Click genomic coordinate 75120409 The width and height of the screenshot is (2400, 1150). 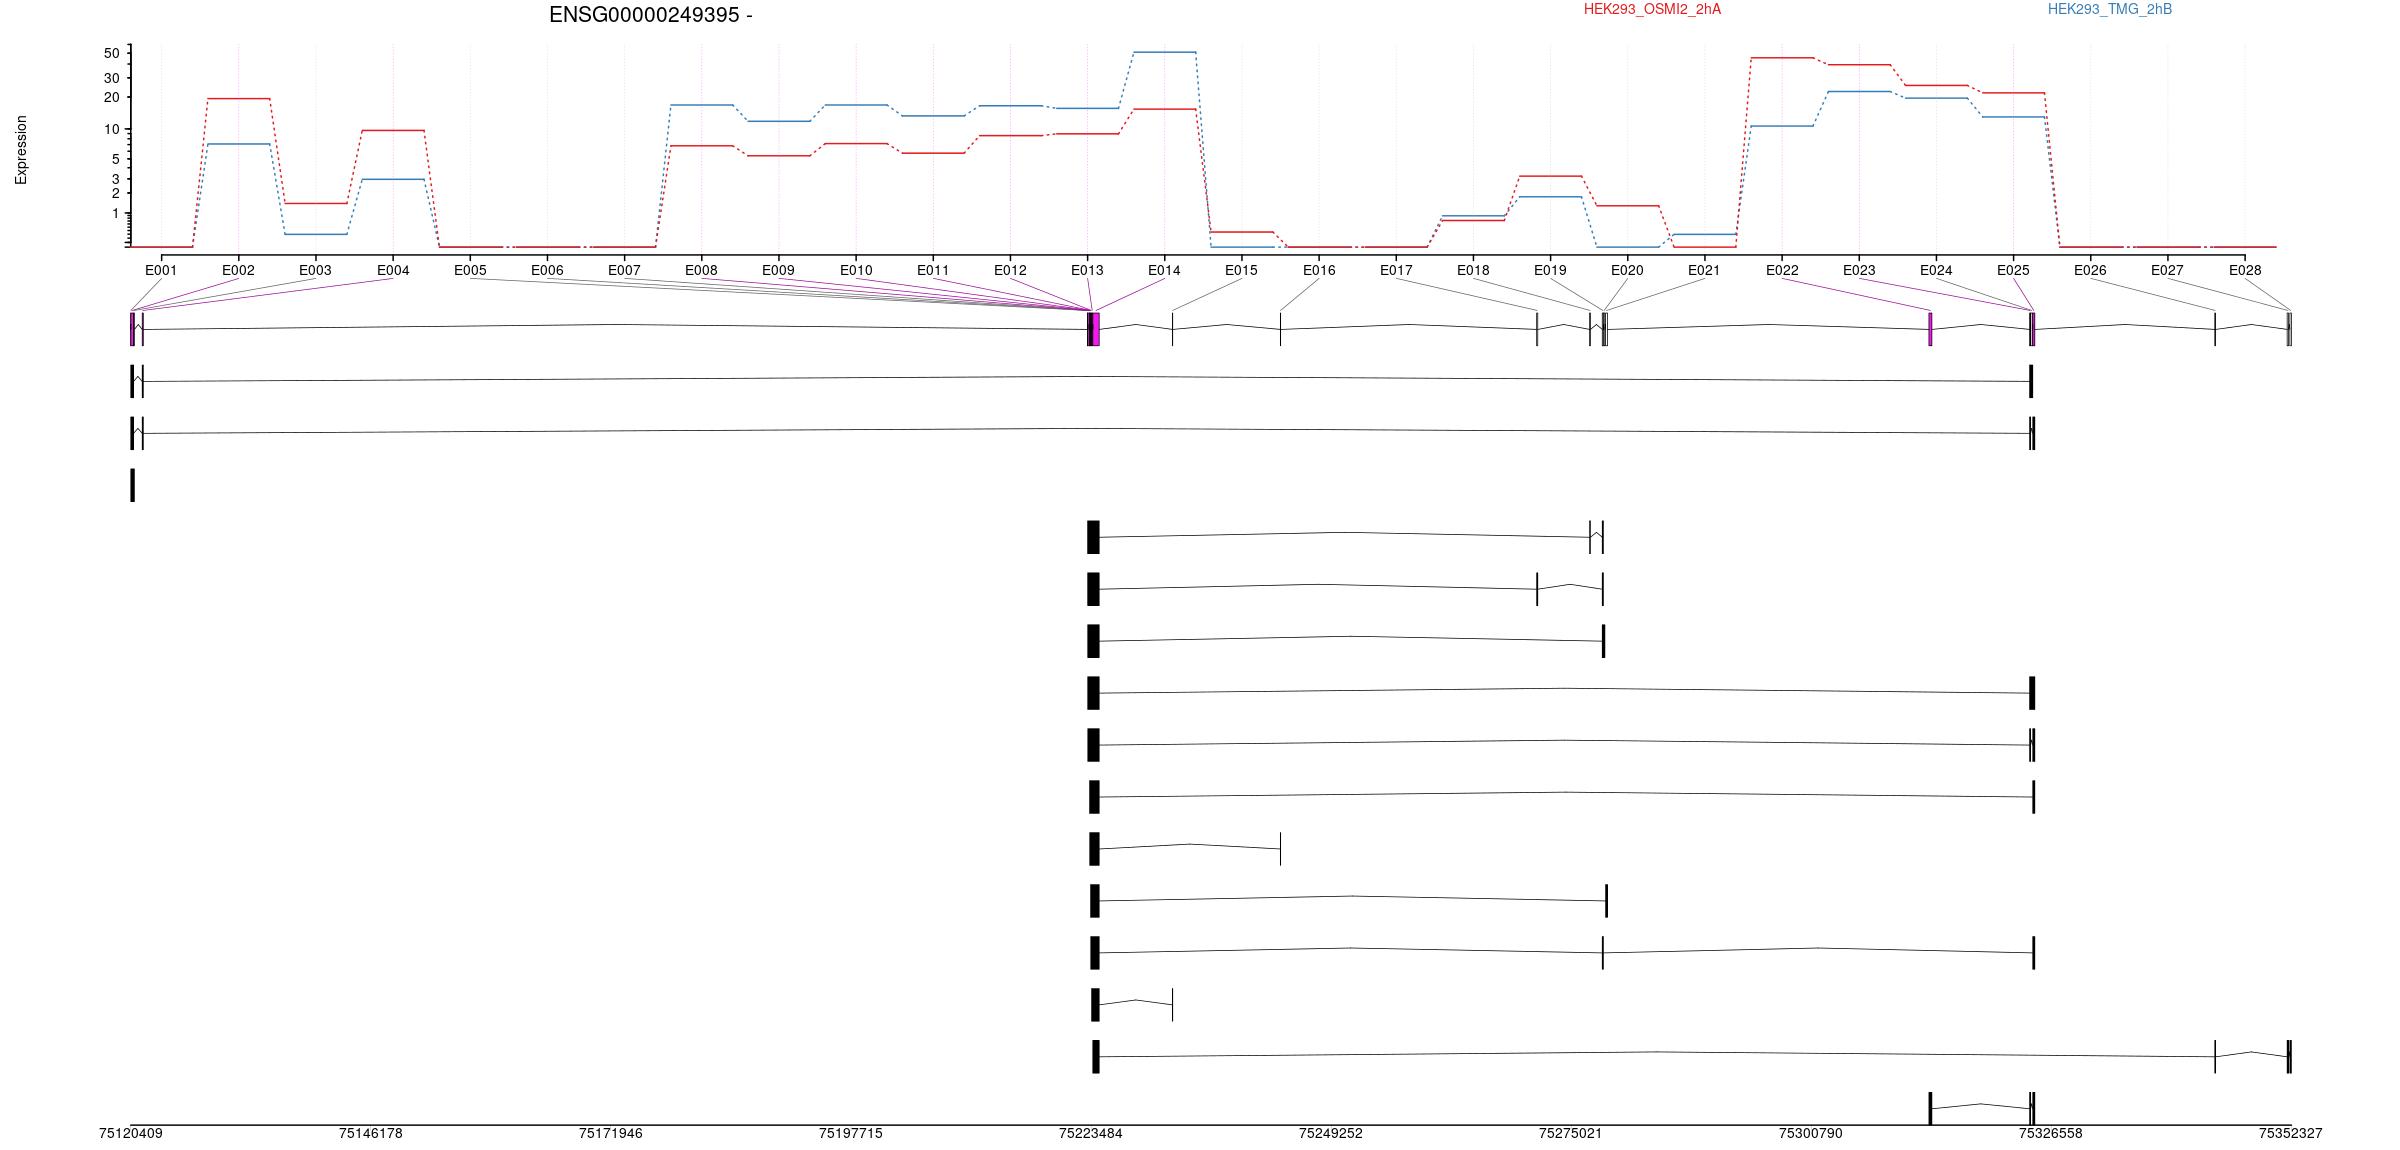coord(131,1133)
